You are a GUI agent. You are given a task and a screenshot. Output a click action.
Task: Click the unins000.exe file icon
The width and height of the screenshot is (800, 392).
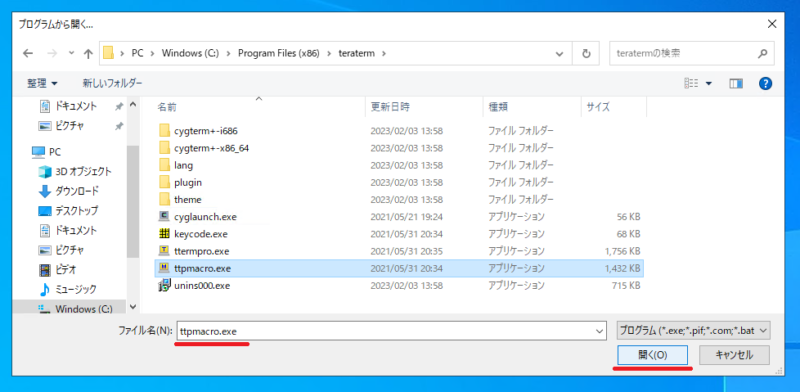[164, 285]
